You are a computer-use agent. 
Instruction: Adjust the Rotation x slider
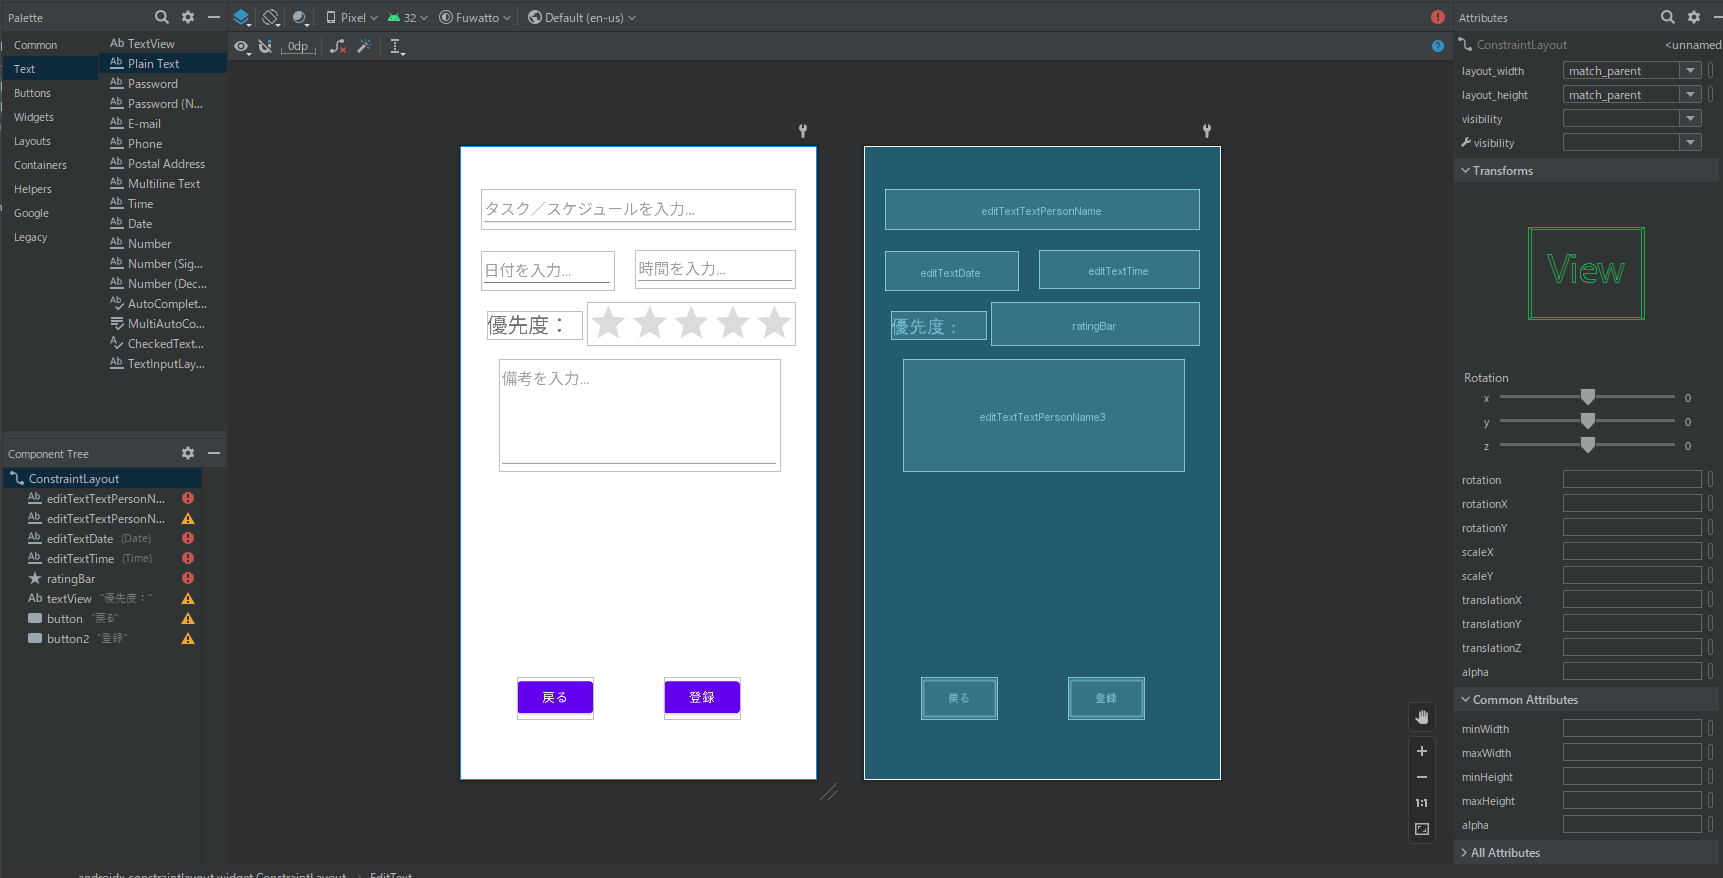1588,397
